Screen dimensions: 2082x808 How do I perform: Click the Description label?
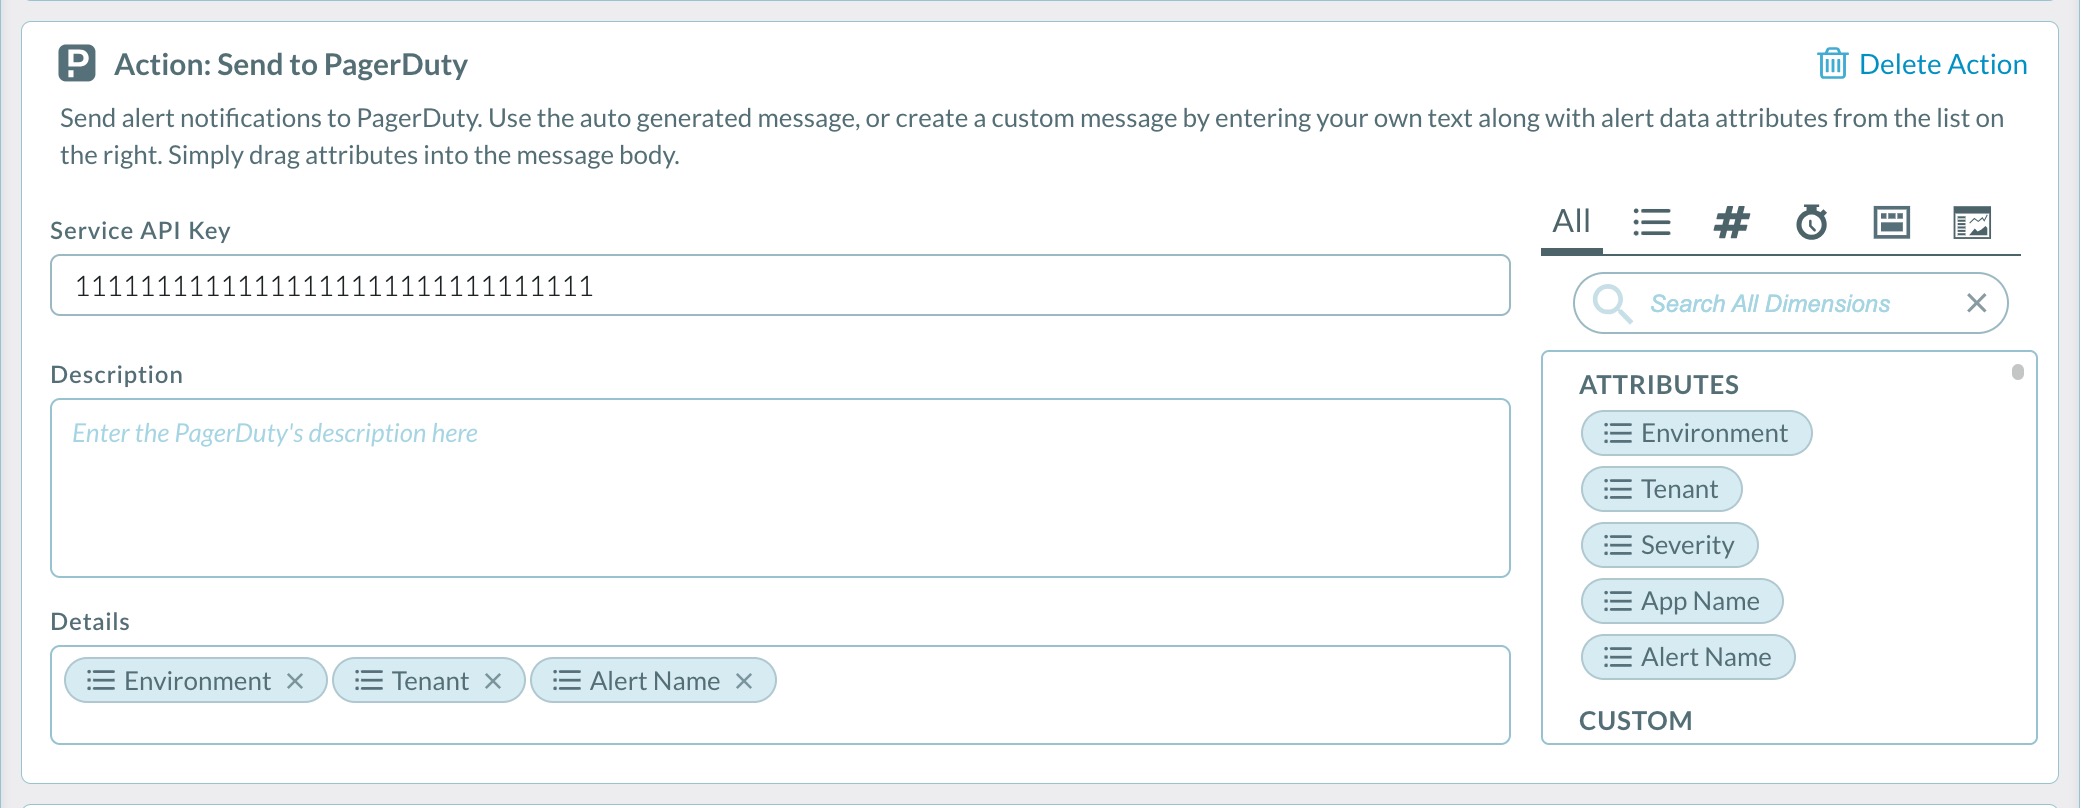117,375
